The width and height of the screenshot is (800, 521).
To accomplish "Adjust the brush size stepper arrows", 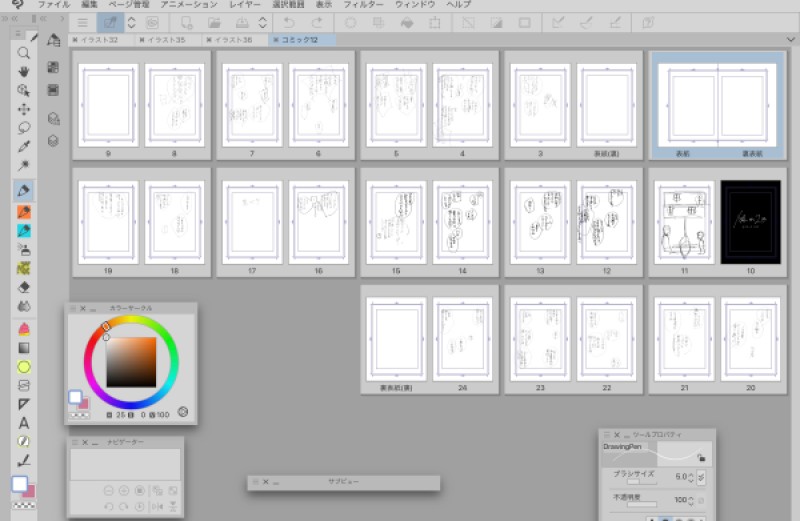I will [x=691, y=477].
